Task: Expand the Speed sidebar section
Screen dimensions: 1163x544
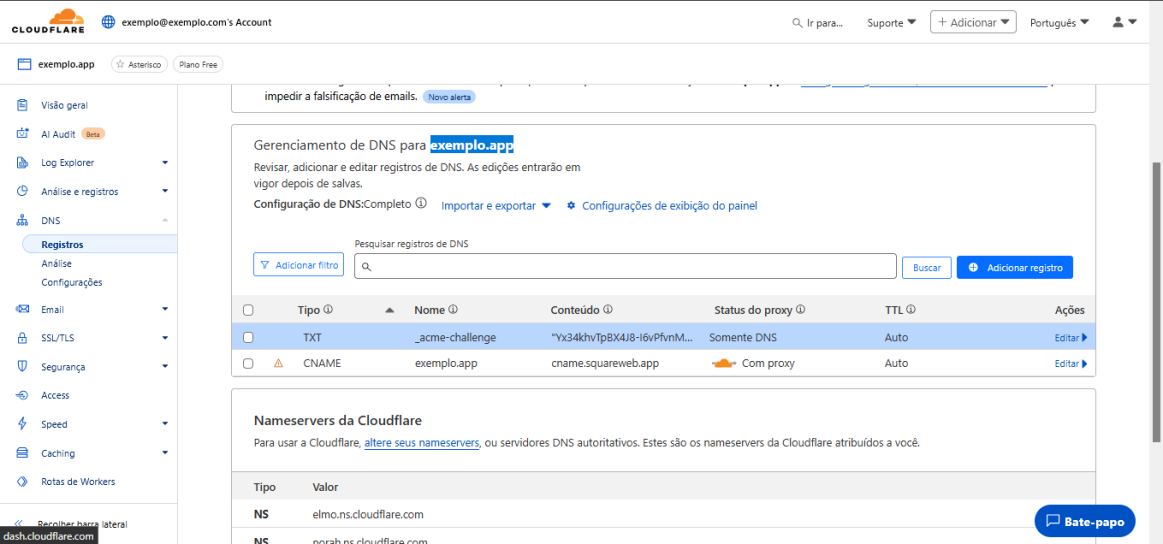Action: click(x=165, y=425)
